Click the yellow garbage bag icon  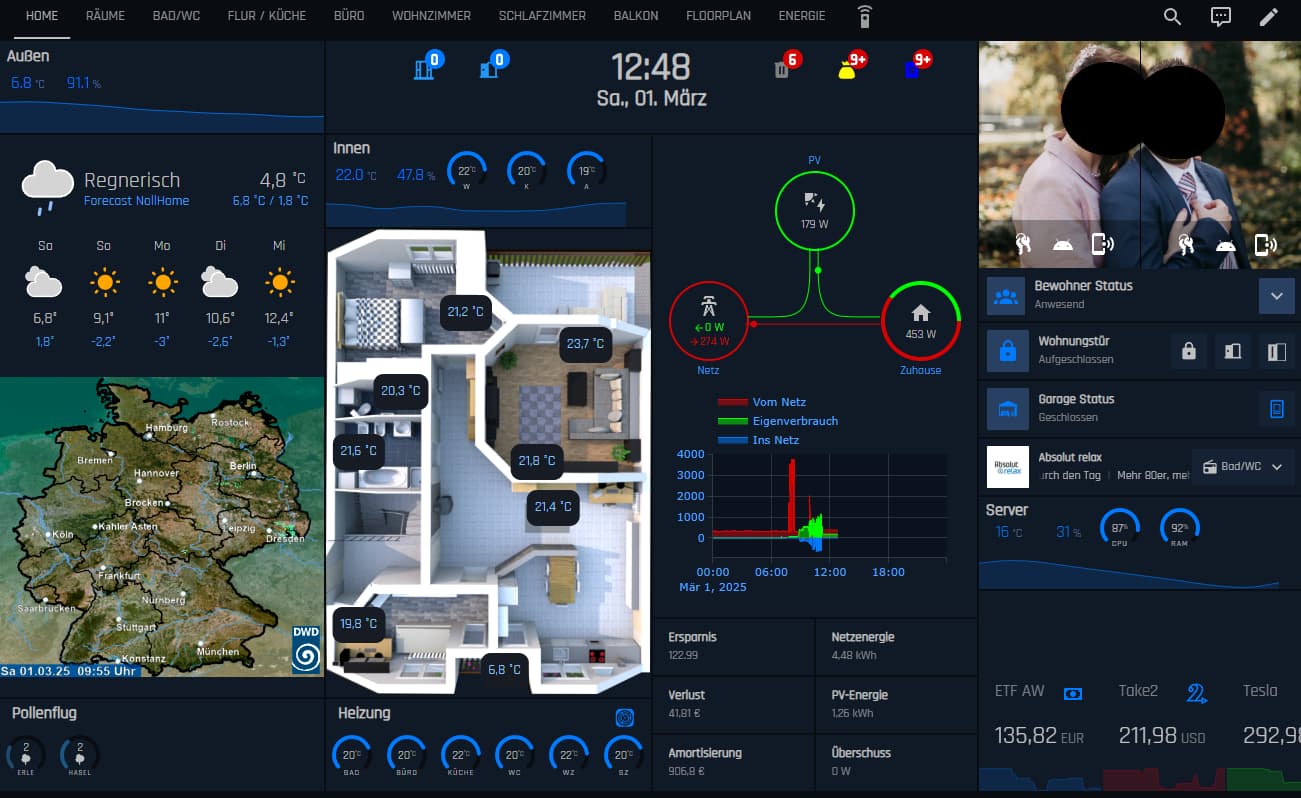click(x=847, y=69)
